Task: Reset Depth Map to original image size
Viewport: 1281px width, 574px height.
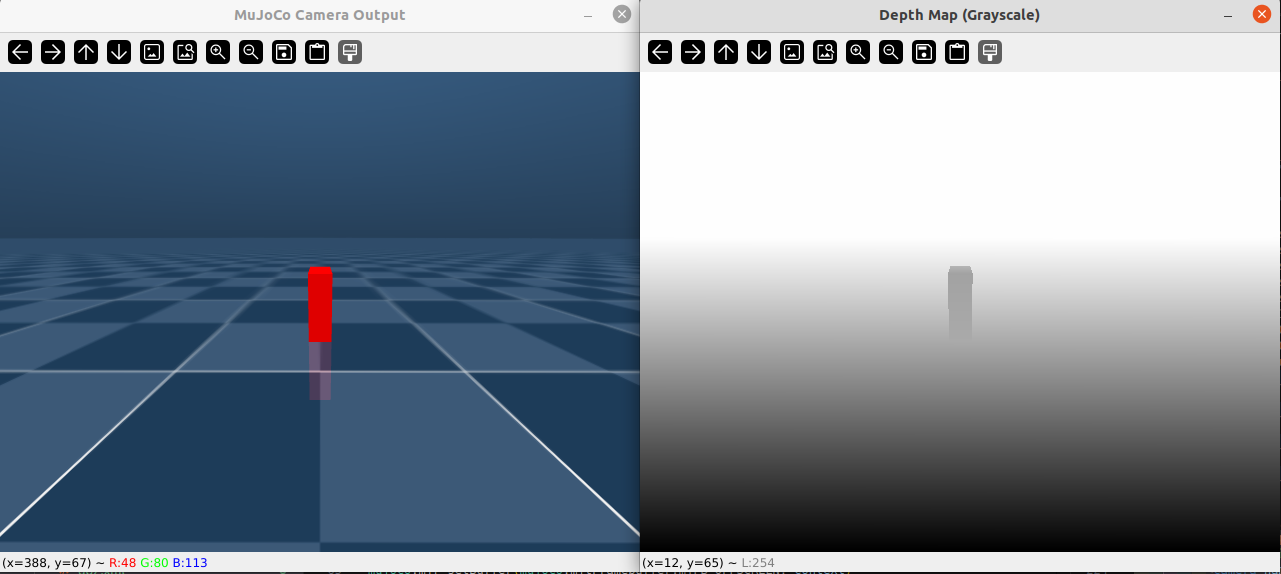Action: click(792, 52)
